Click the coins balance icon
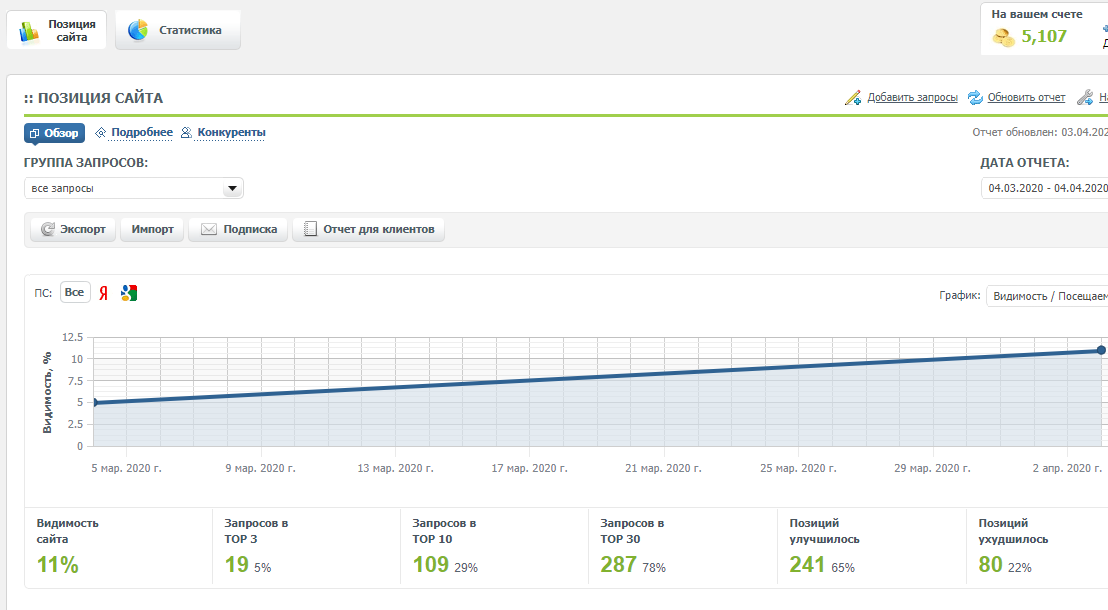 click(x=1003, y=37)
